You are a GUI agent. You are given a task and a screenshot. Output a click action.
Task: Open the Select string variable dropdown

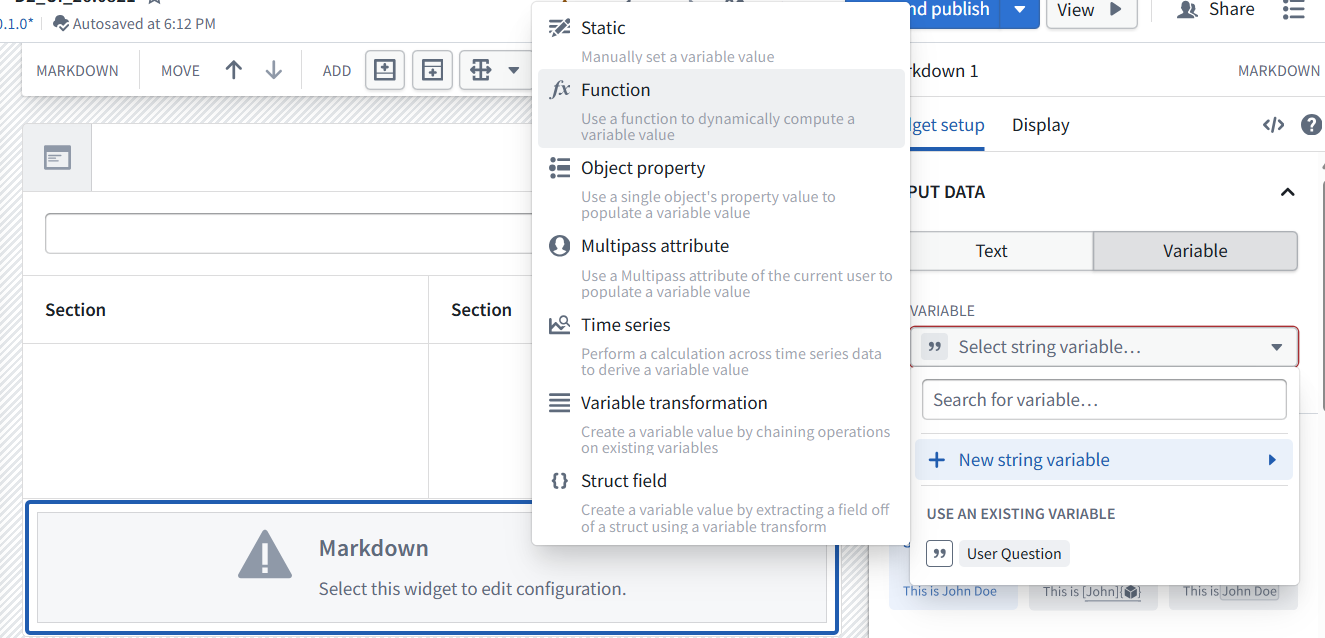[x=1104, y=347]
